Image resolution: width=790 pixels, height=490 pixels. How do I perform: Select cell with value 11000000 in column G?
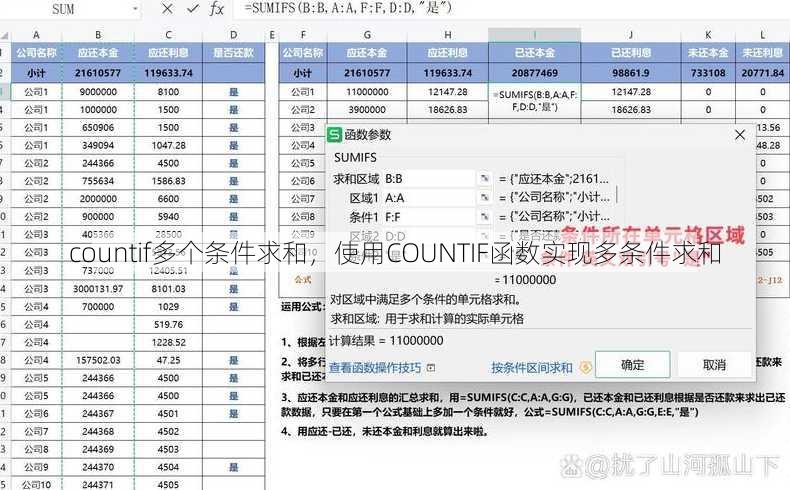tap(367, 92)
